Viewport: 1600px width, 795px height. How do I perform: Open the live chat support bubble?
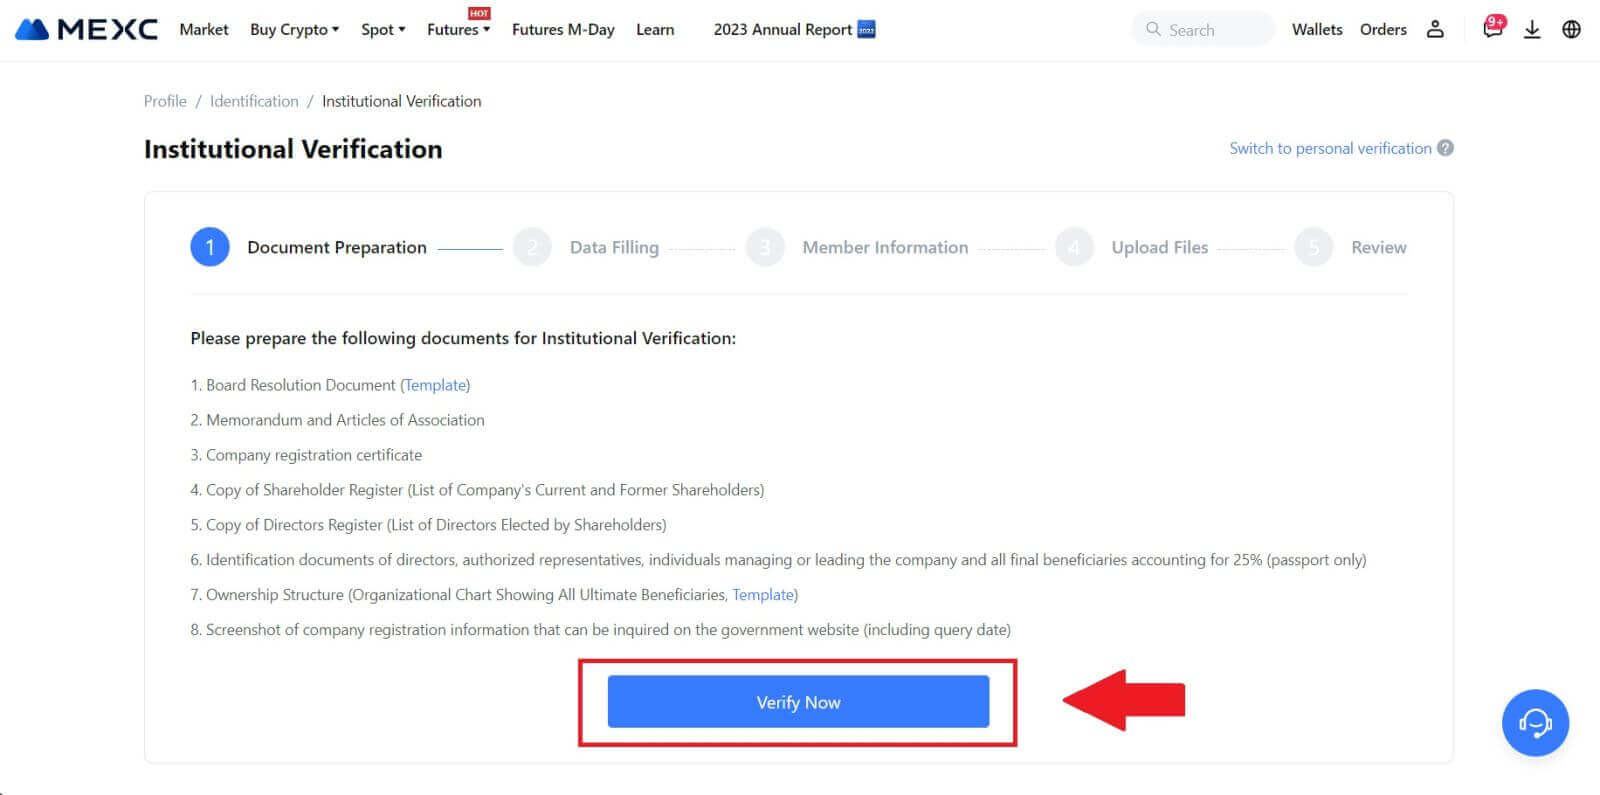pos(1536,723)
